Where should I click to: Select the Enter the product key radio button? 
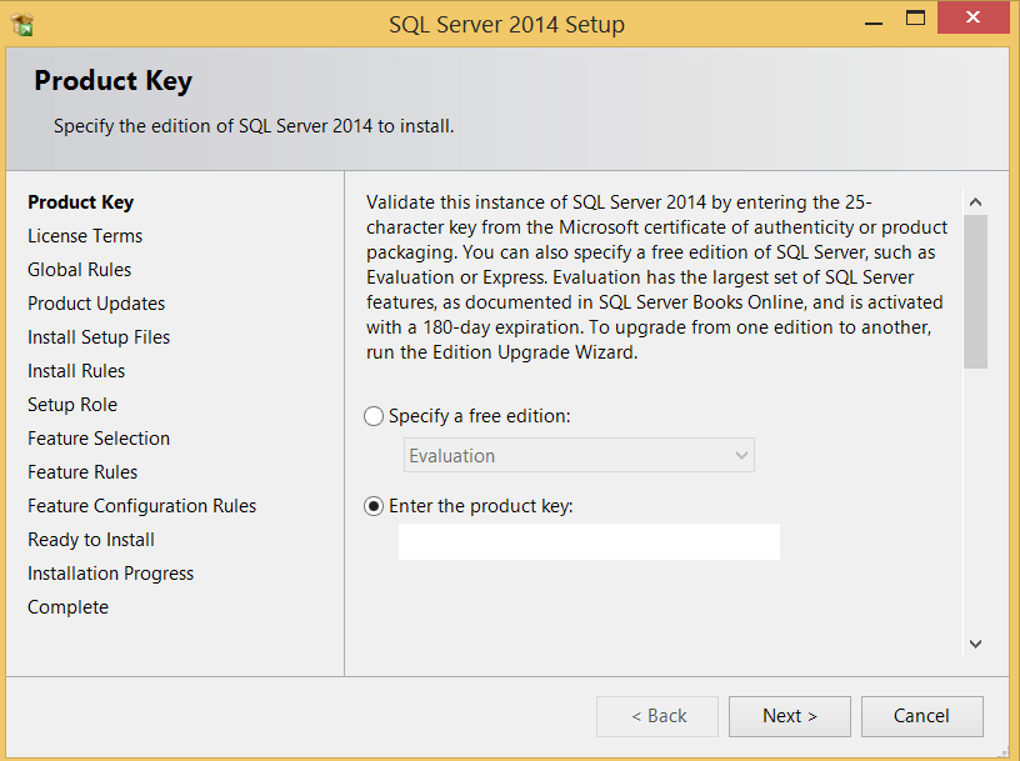373,506
